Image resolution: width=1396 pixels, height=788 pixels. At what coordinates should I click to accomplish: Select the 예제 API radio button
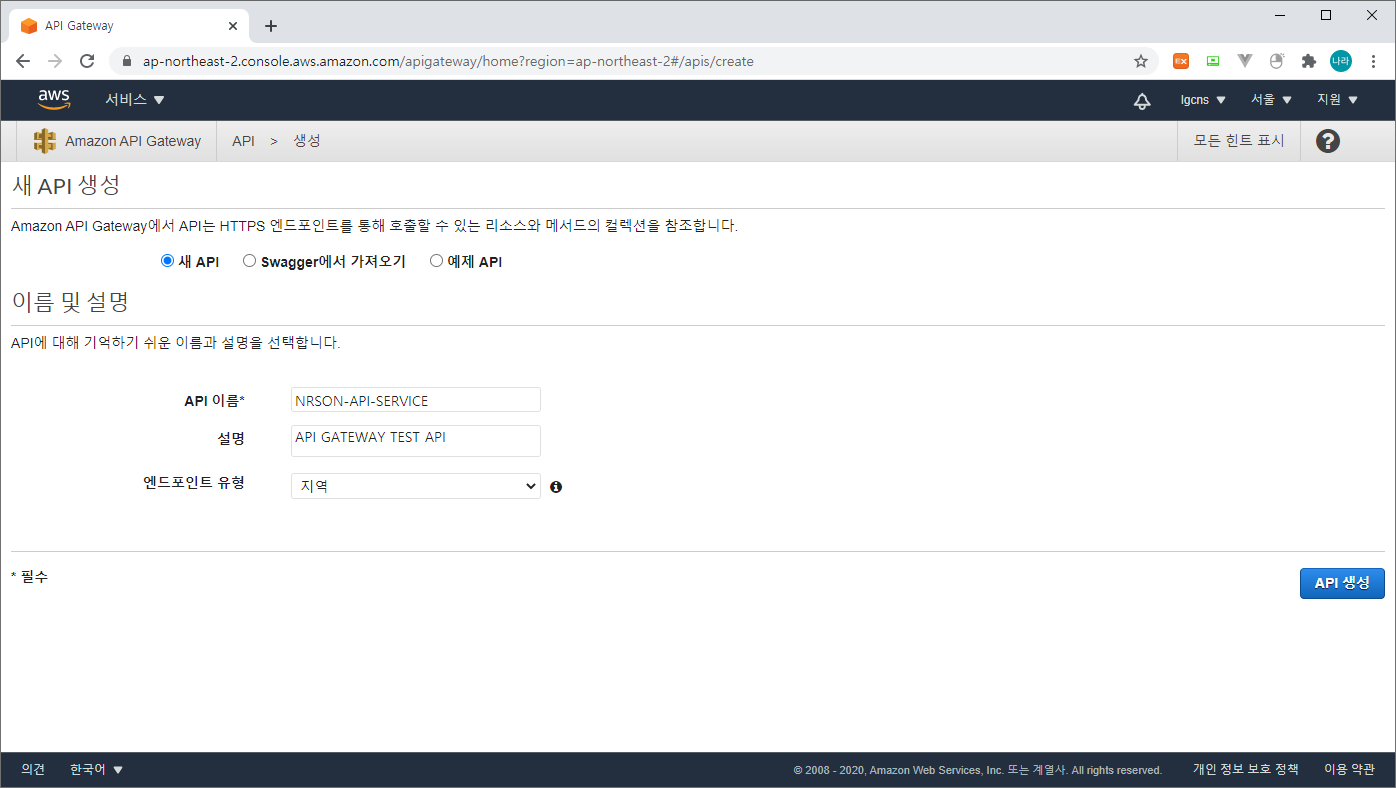click(x=436, y=261)
